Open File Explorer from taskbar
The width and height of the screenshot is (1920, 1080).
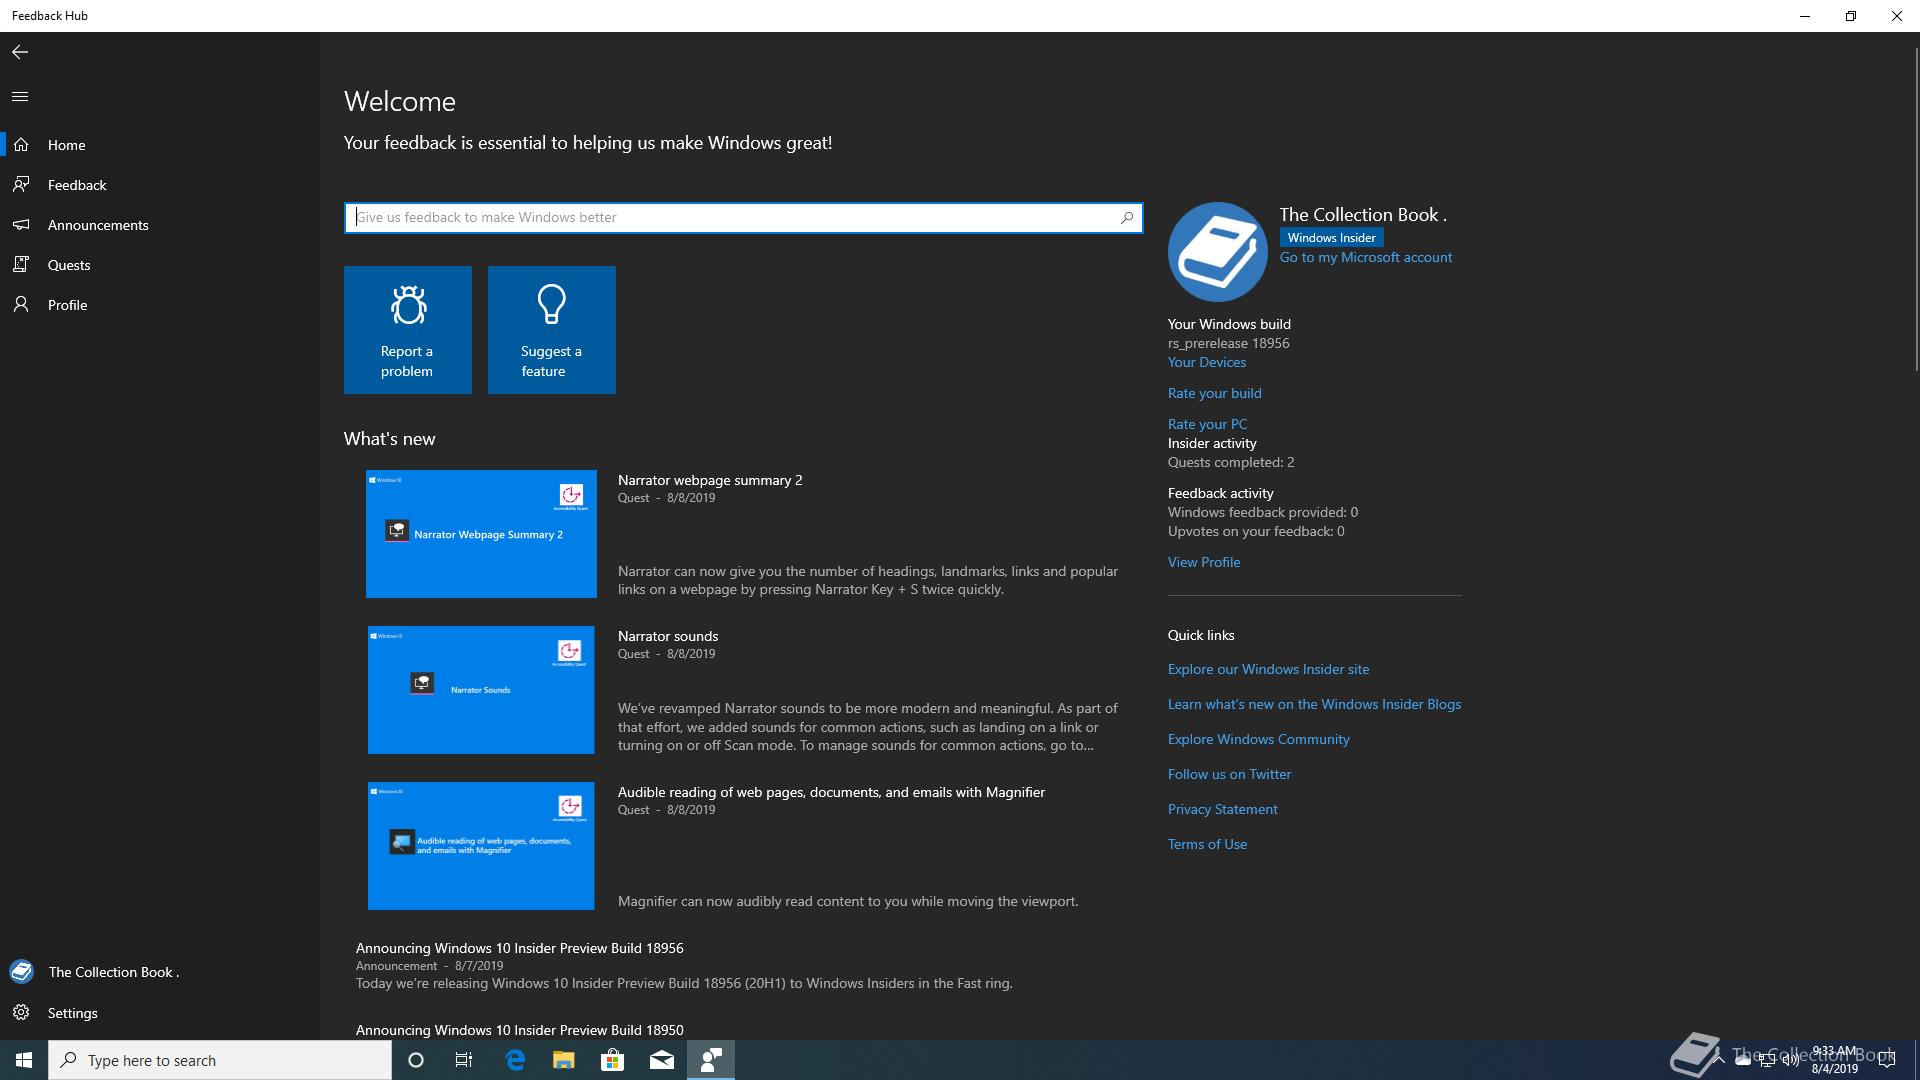pyautogui.click(x=564, y=1060)
